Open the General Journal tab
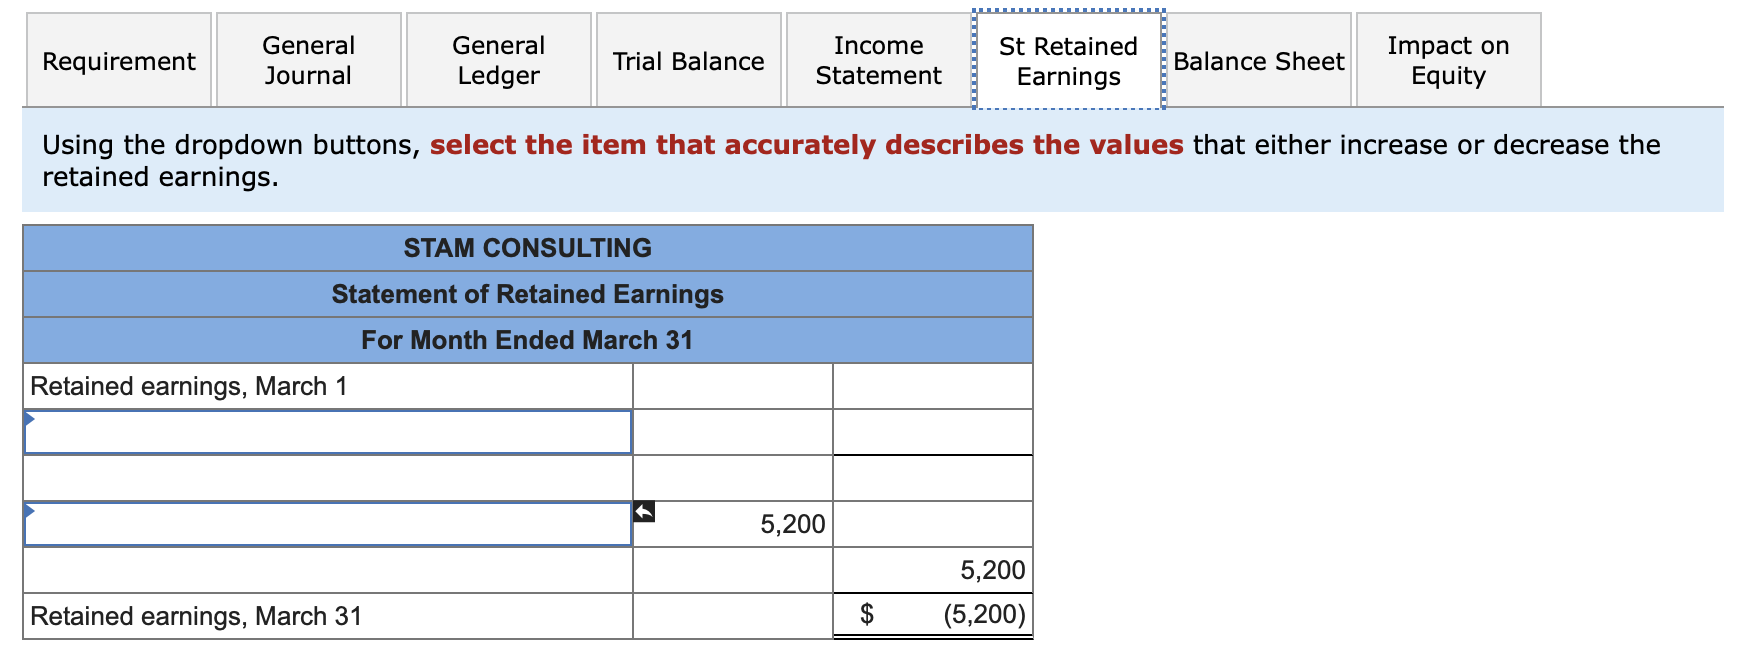 click(309, 60)
